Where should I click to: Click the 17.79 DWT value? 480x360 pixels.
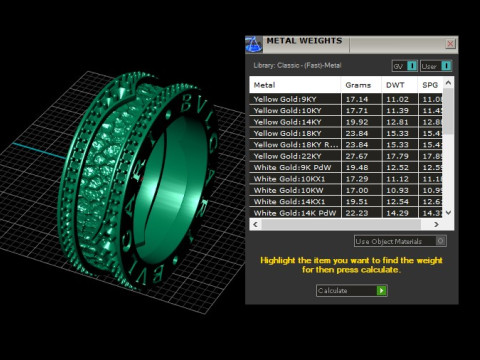pyautogui.click(x=397, y=156)
